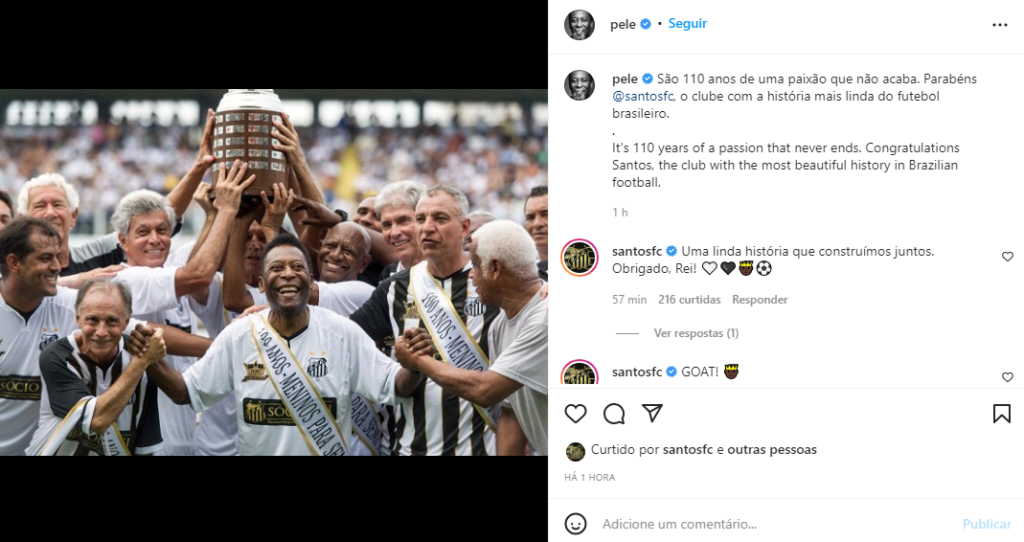Open pele's profile picture in header

[579, 24]
